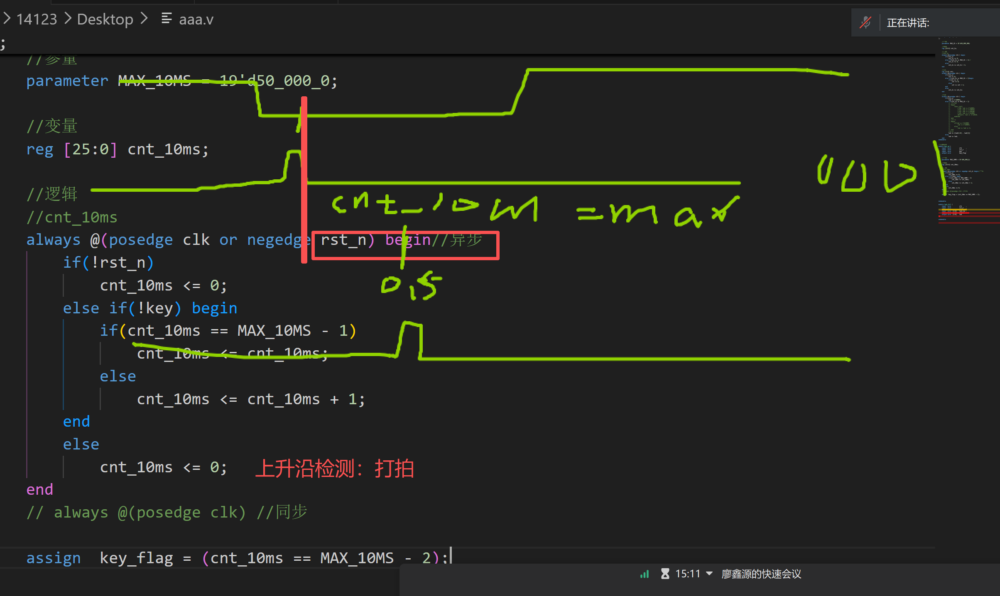The image size is (1000, 596).
Task: Click the file icon beside aaa.v
Action: (x=166, y=19)
